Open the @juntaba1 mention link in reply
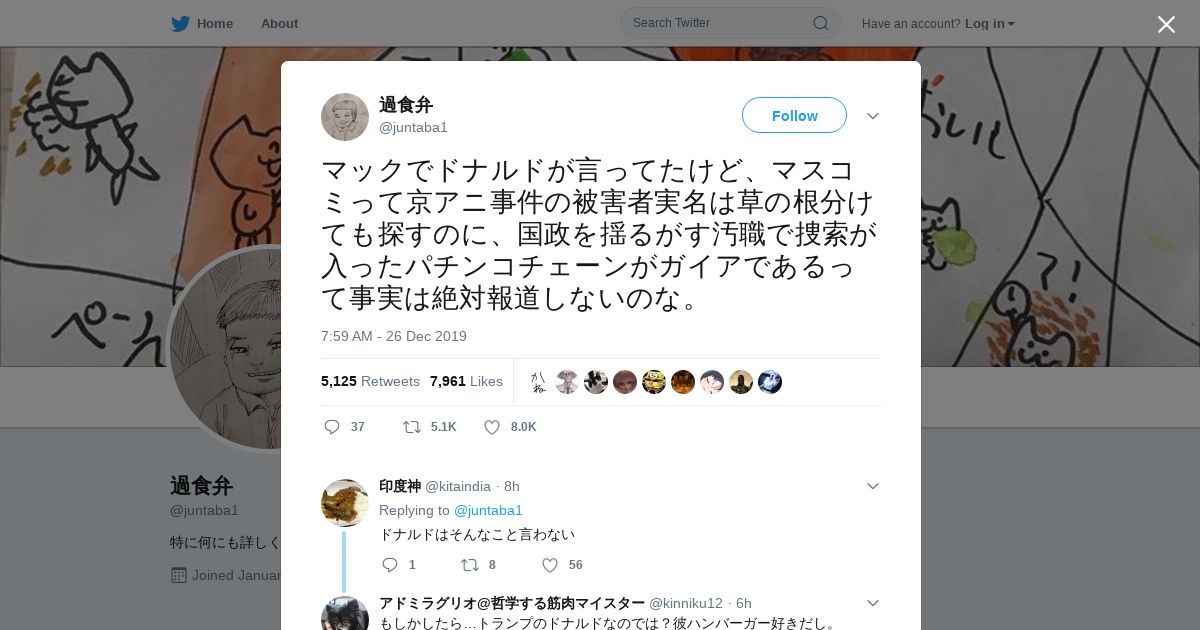This screenshot has width=1200, height=630. (488, 510)
